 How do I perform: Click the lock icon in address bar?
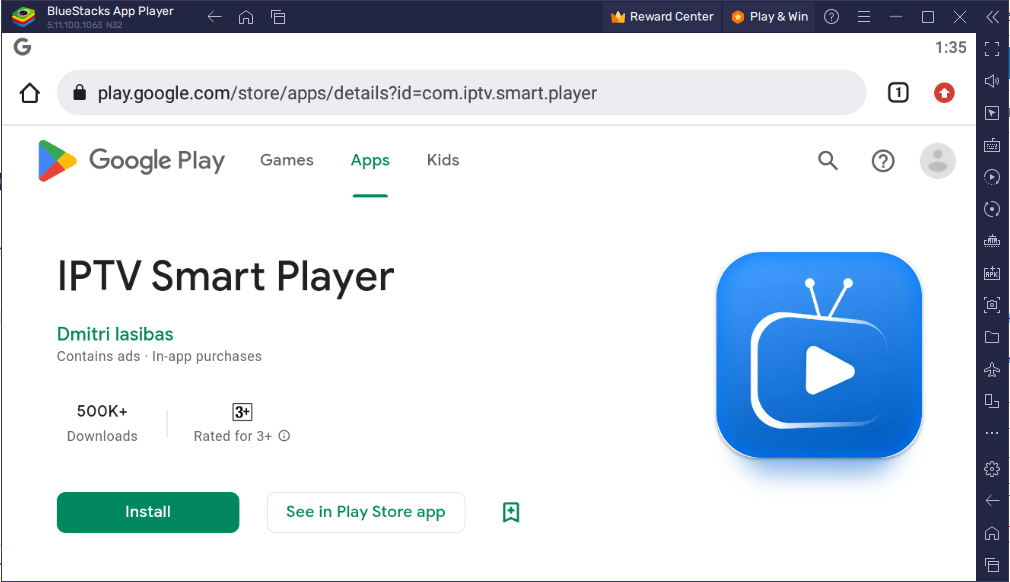click(x=79, y=93)
